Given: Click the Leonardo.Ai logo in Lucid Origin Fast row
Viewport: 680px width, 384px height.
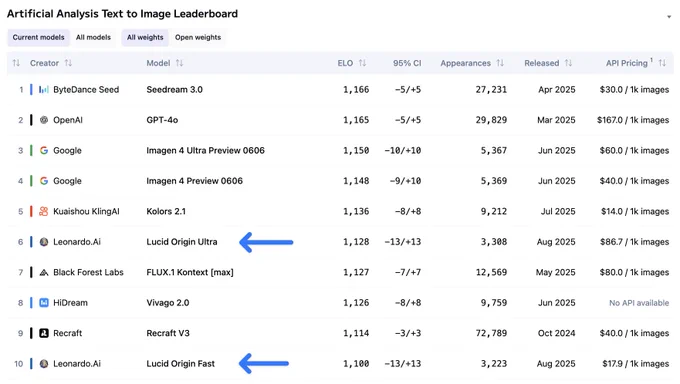Looking at the screenshot, I should 44,364.
